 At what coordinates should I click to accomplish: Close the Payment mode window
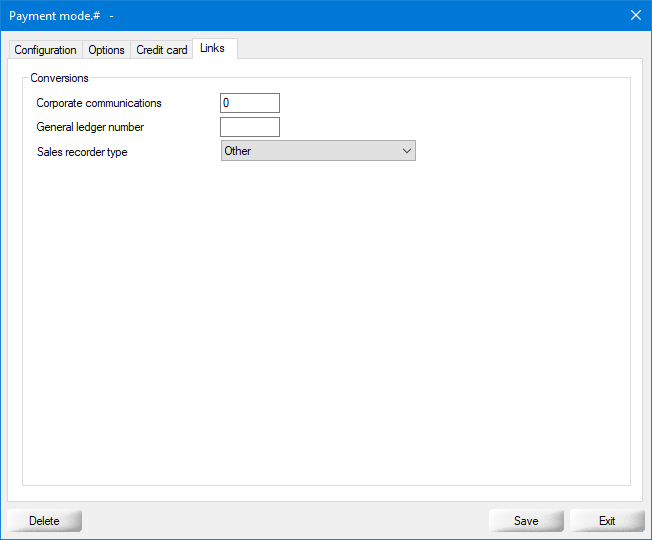click(x=635, y=15)
